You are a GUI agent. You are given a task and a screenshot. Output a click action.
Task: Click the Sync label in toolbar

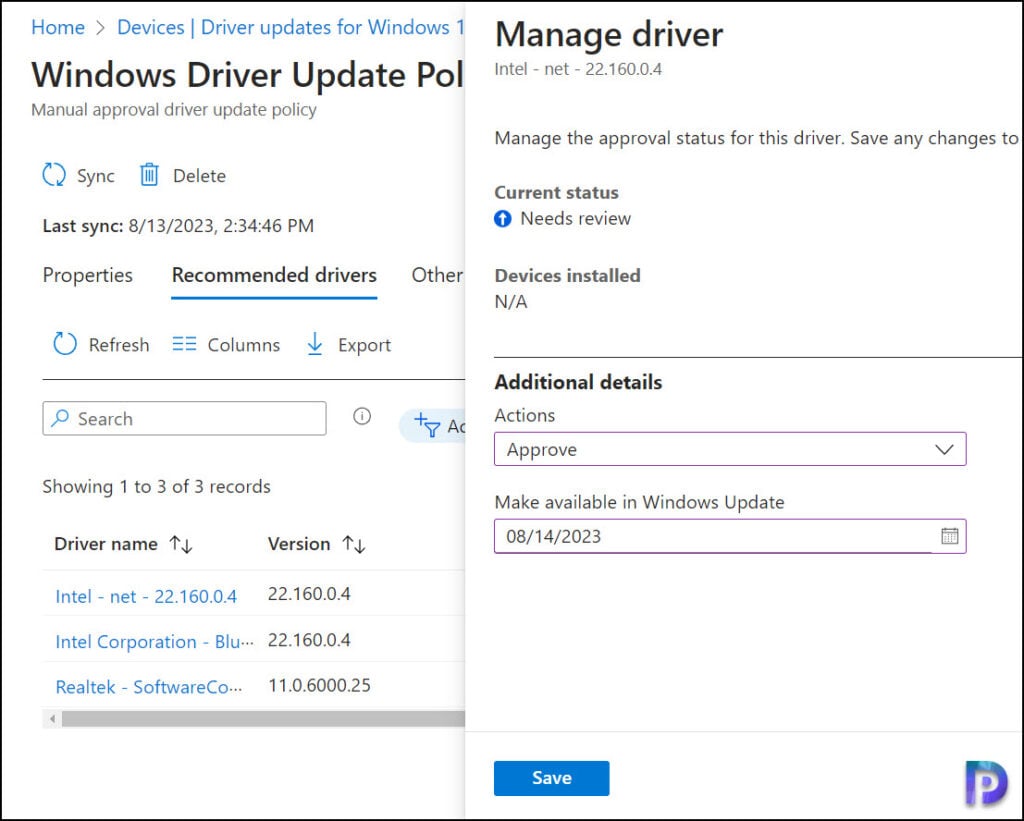tap(95, 176)
